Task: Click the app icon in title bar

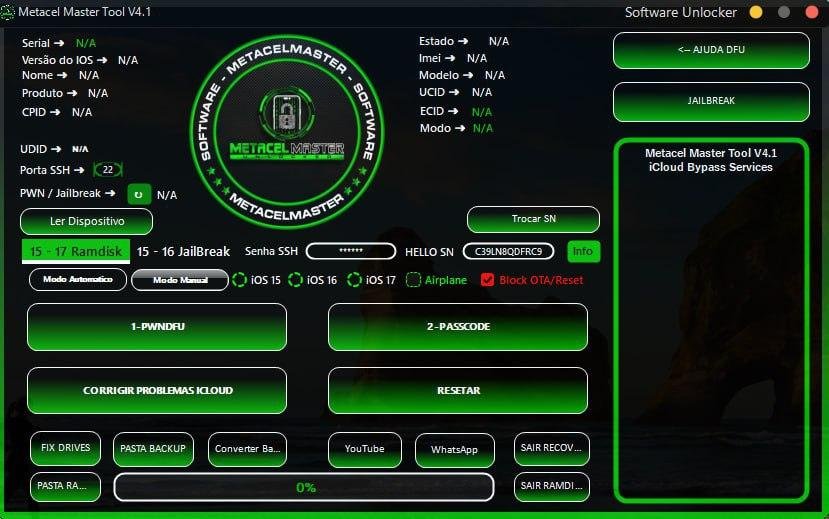Action: tap(9, 12)
